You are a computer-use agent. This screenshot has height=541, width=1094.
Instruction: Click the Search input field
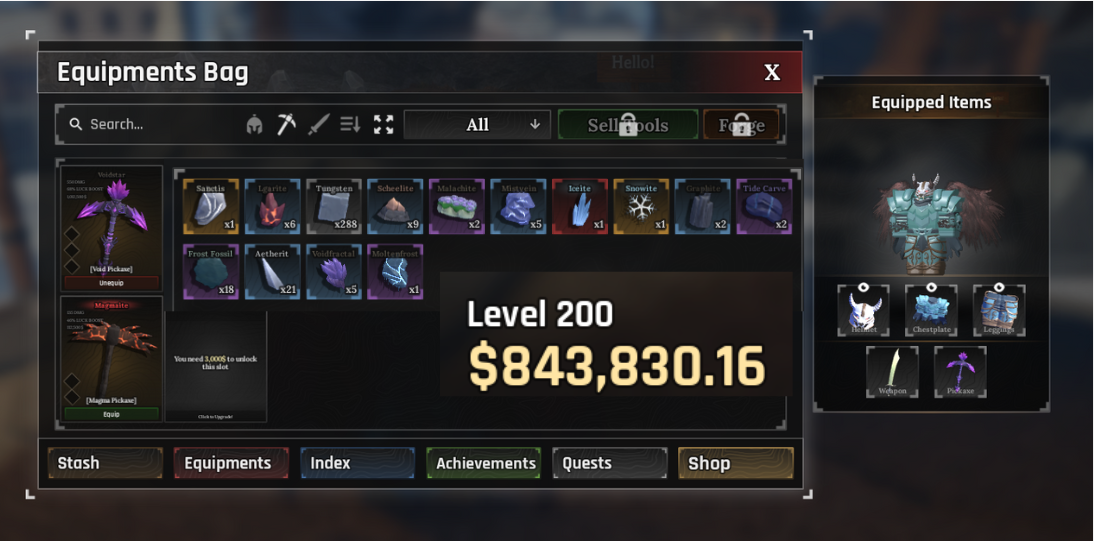pos(150,125)
